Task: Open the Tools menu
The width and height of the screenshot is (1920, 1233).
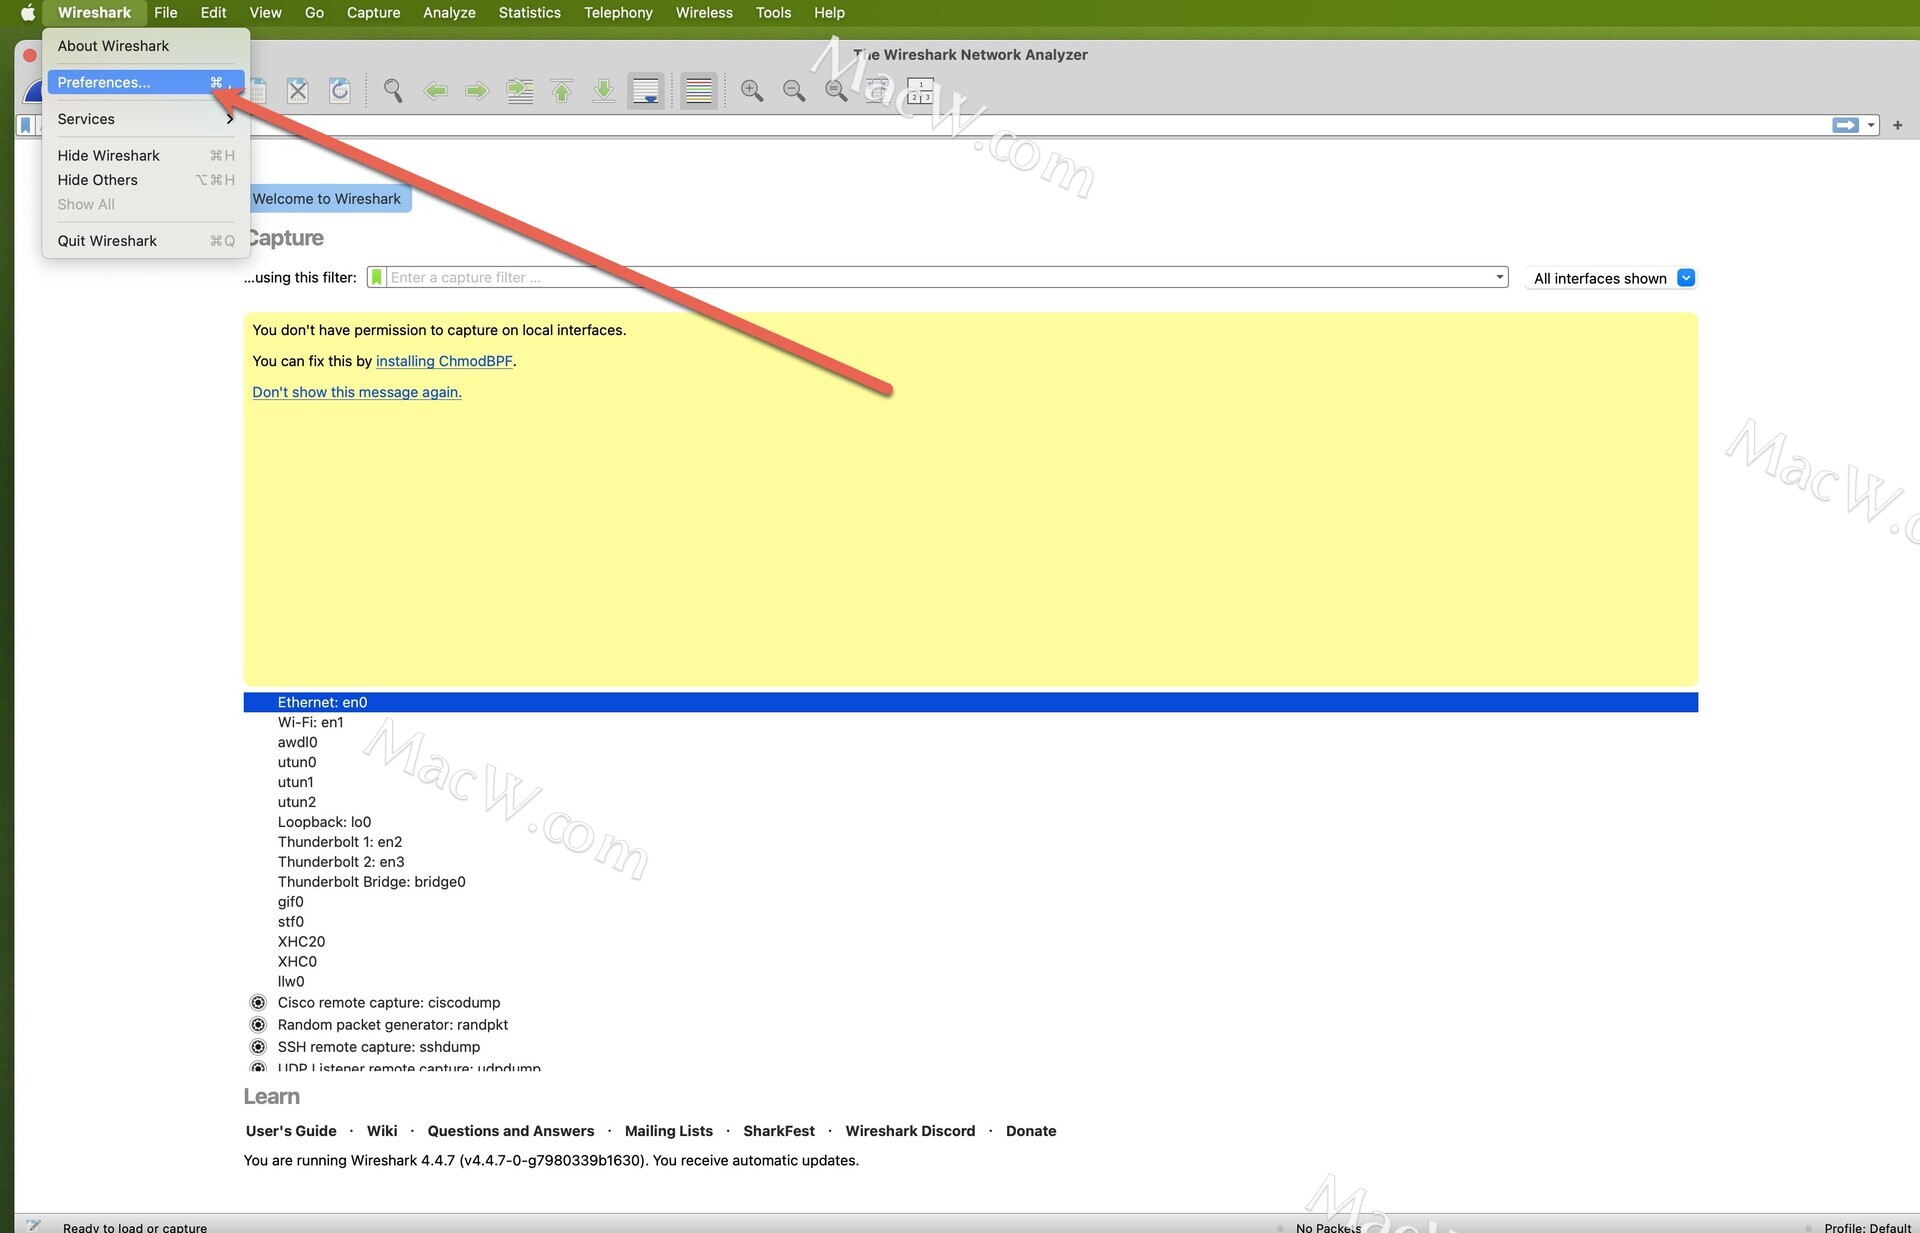Action: tap(773, 13)
